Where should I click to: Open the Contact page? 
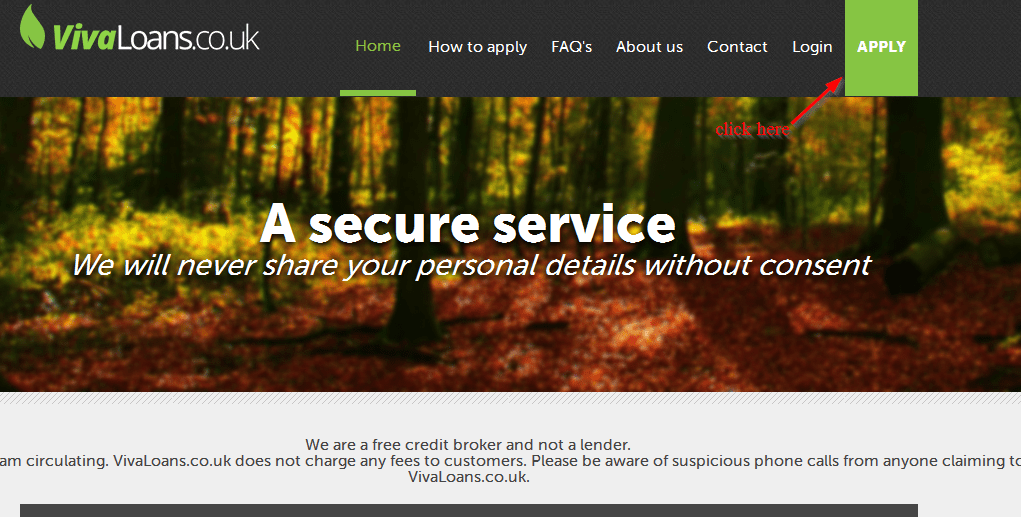coord(737,47)
